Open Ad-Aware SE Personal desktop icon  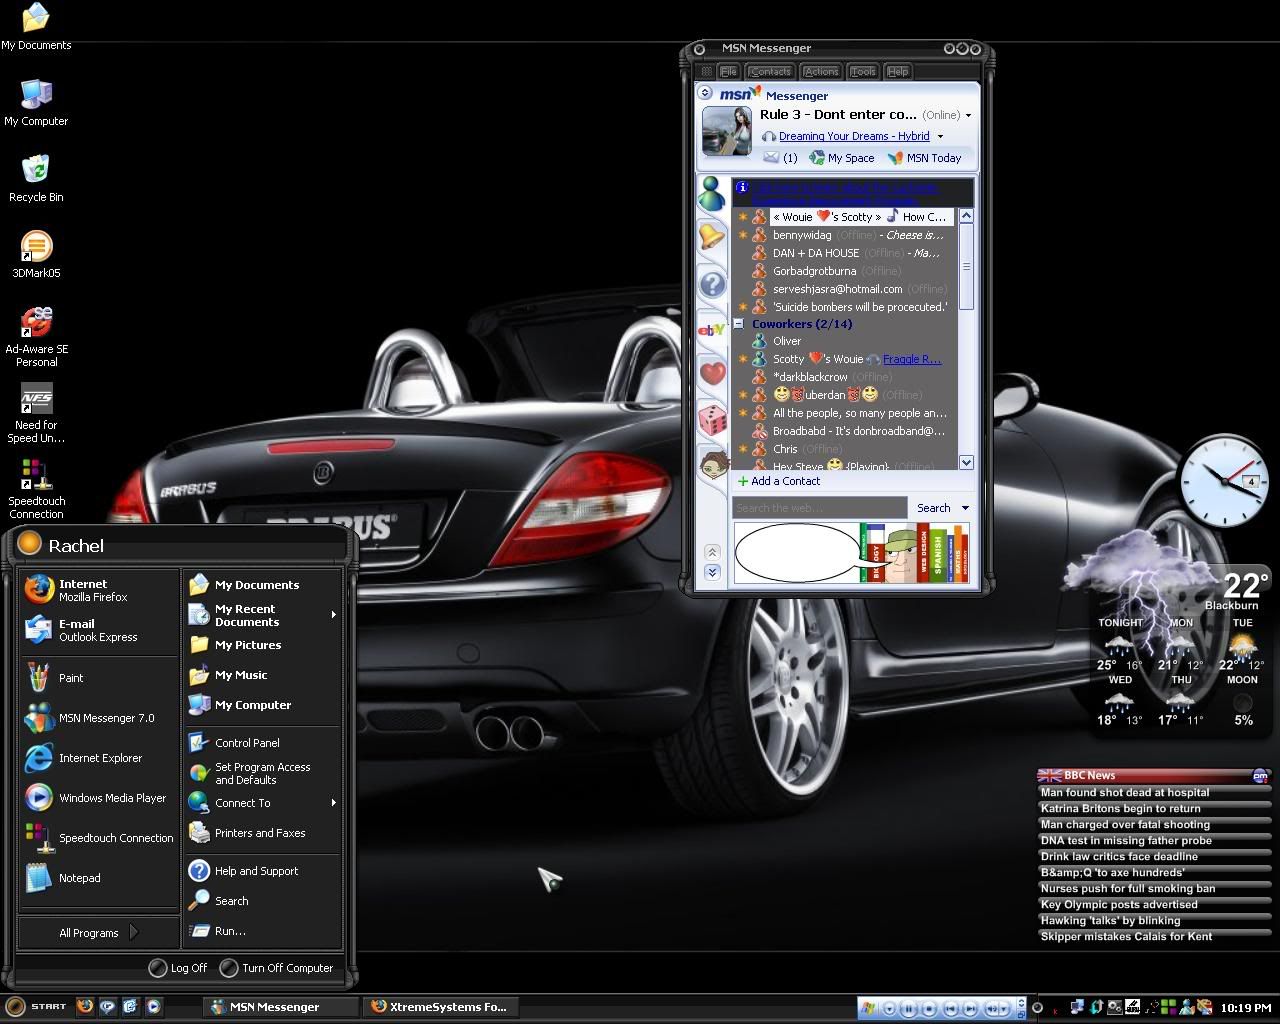point(36,322)
